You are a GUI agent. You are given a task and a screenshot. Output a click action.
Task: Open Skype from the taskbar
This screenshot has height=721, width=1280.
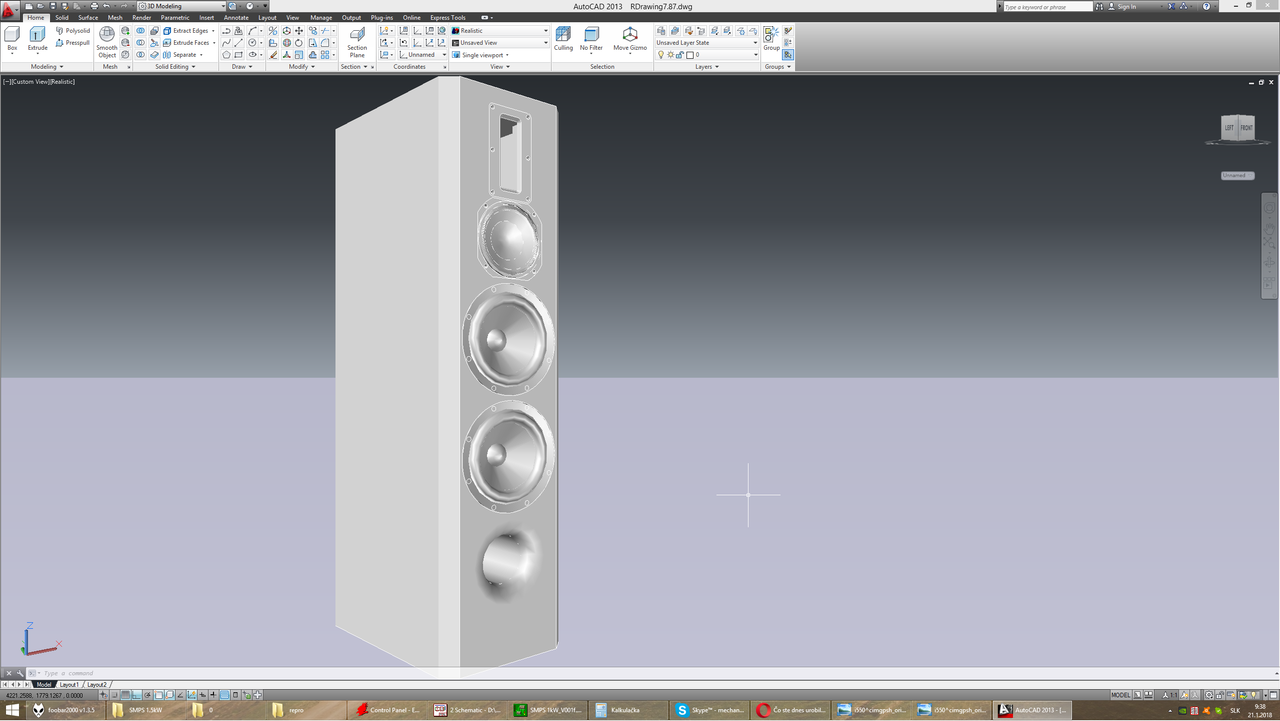pyautogui.click(x=710, y=710)
